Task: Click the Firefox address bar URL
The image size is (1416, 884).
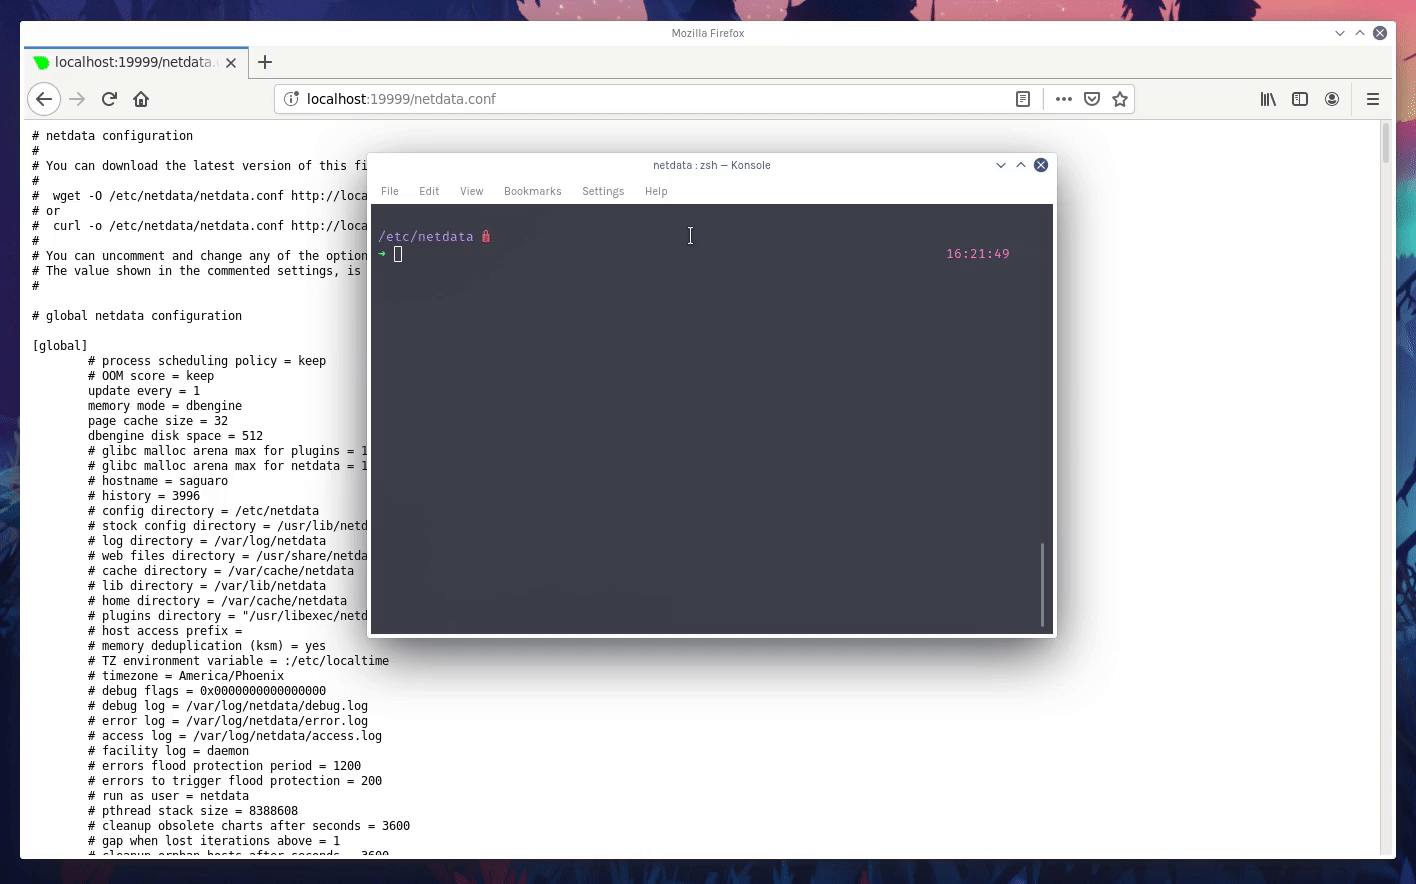Action: (401, 99)
